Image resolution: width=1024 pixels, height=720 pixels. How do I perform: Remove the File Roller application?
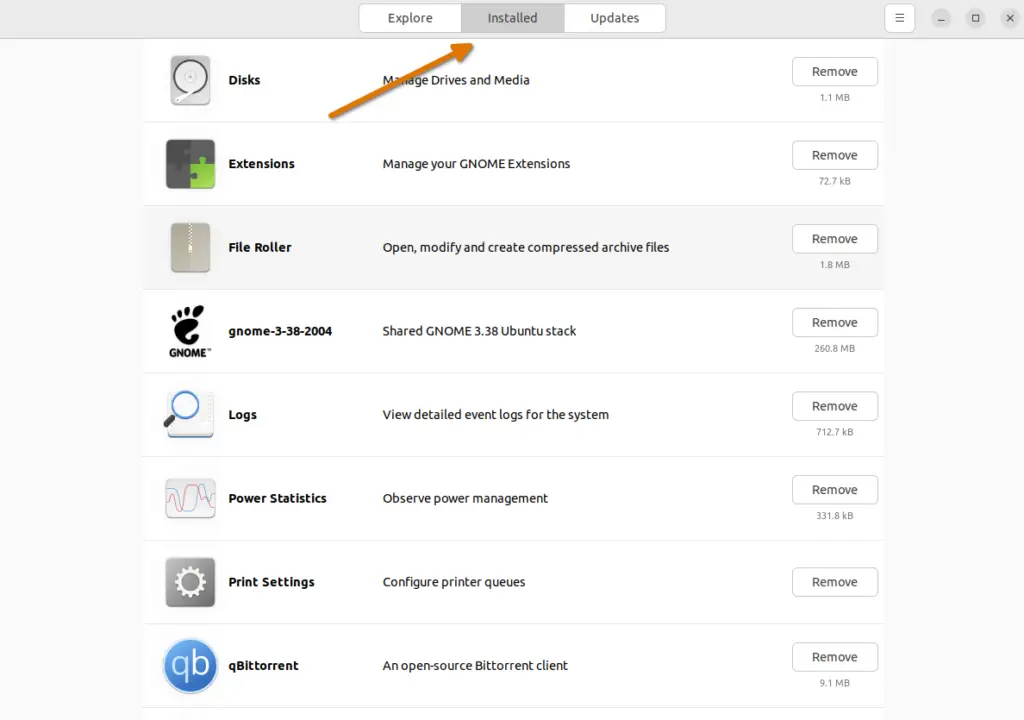[x=835, y=238]
